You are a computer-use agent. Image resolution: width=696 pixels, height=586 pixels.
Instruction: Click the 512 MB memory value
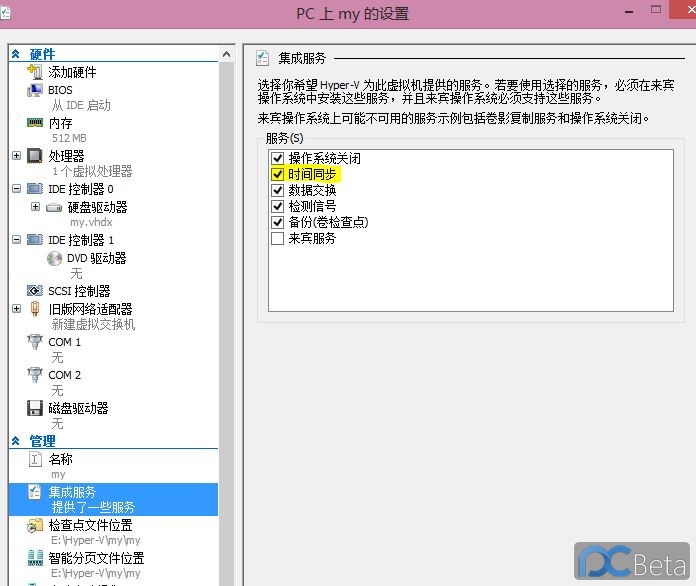pyautogui.click(x=69, y=138)
